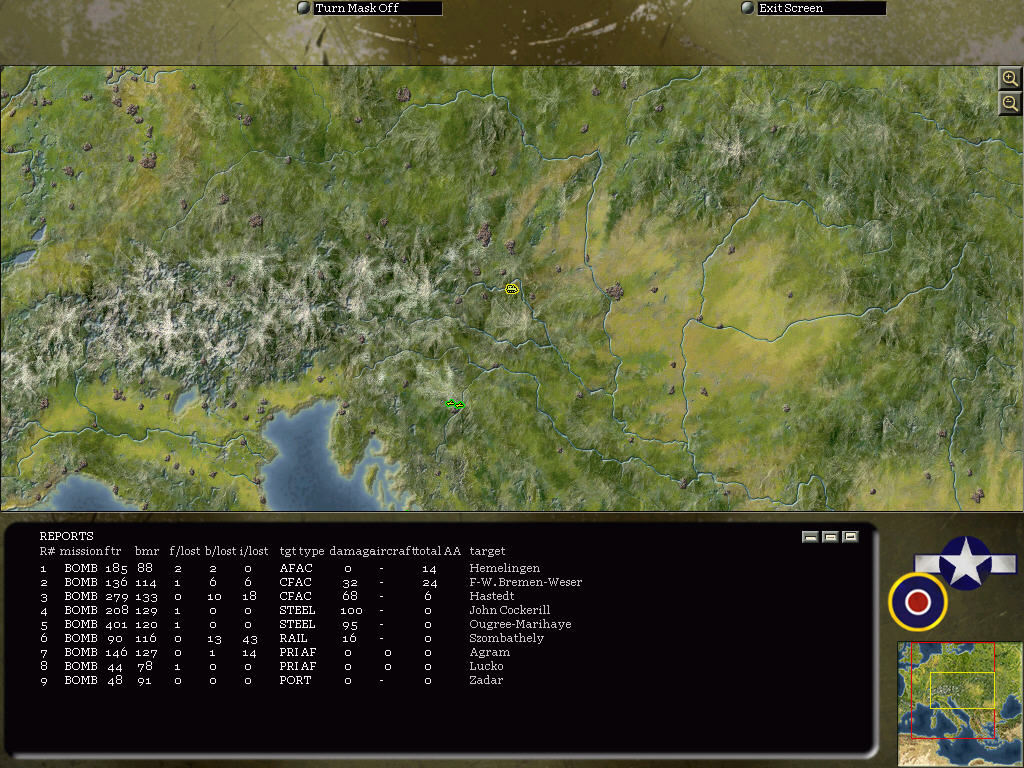Zoom in on the map
Image resolution: width=1024 pixels, height=768 pixels.
[x=1010, y=78]
